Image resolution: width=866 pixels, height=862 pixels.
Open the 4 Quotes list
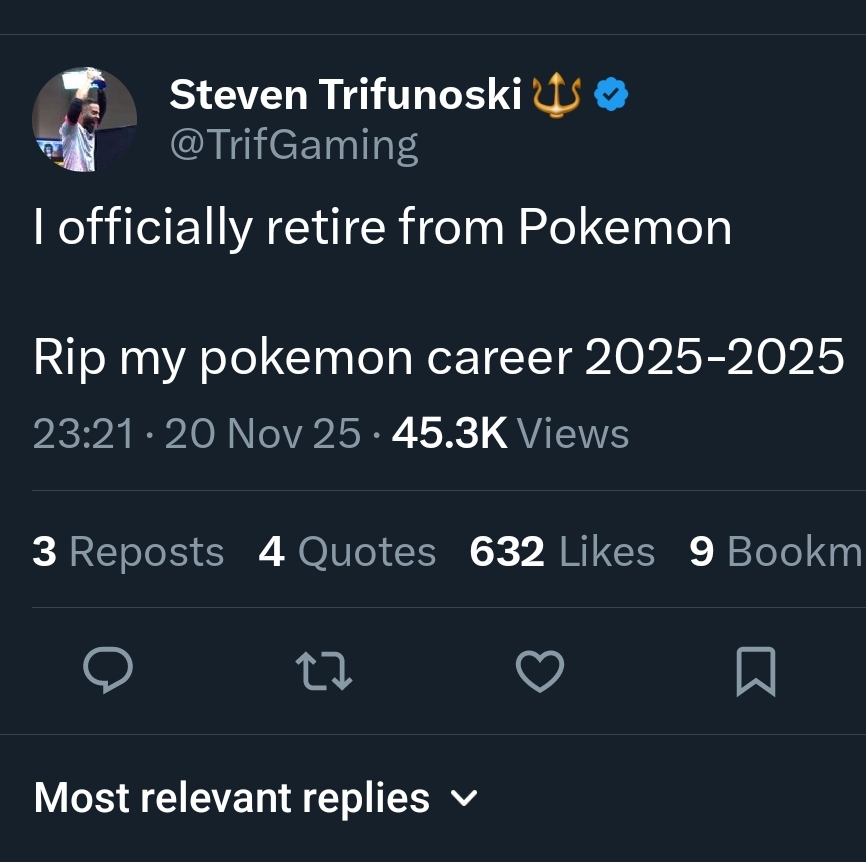[x=347, y=551]
